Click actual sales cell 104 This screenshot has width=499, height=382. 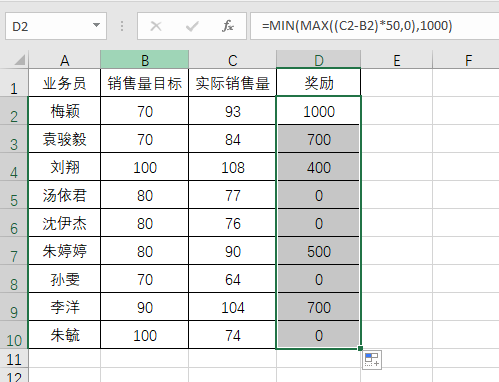(233, 307)
